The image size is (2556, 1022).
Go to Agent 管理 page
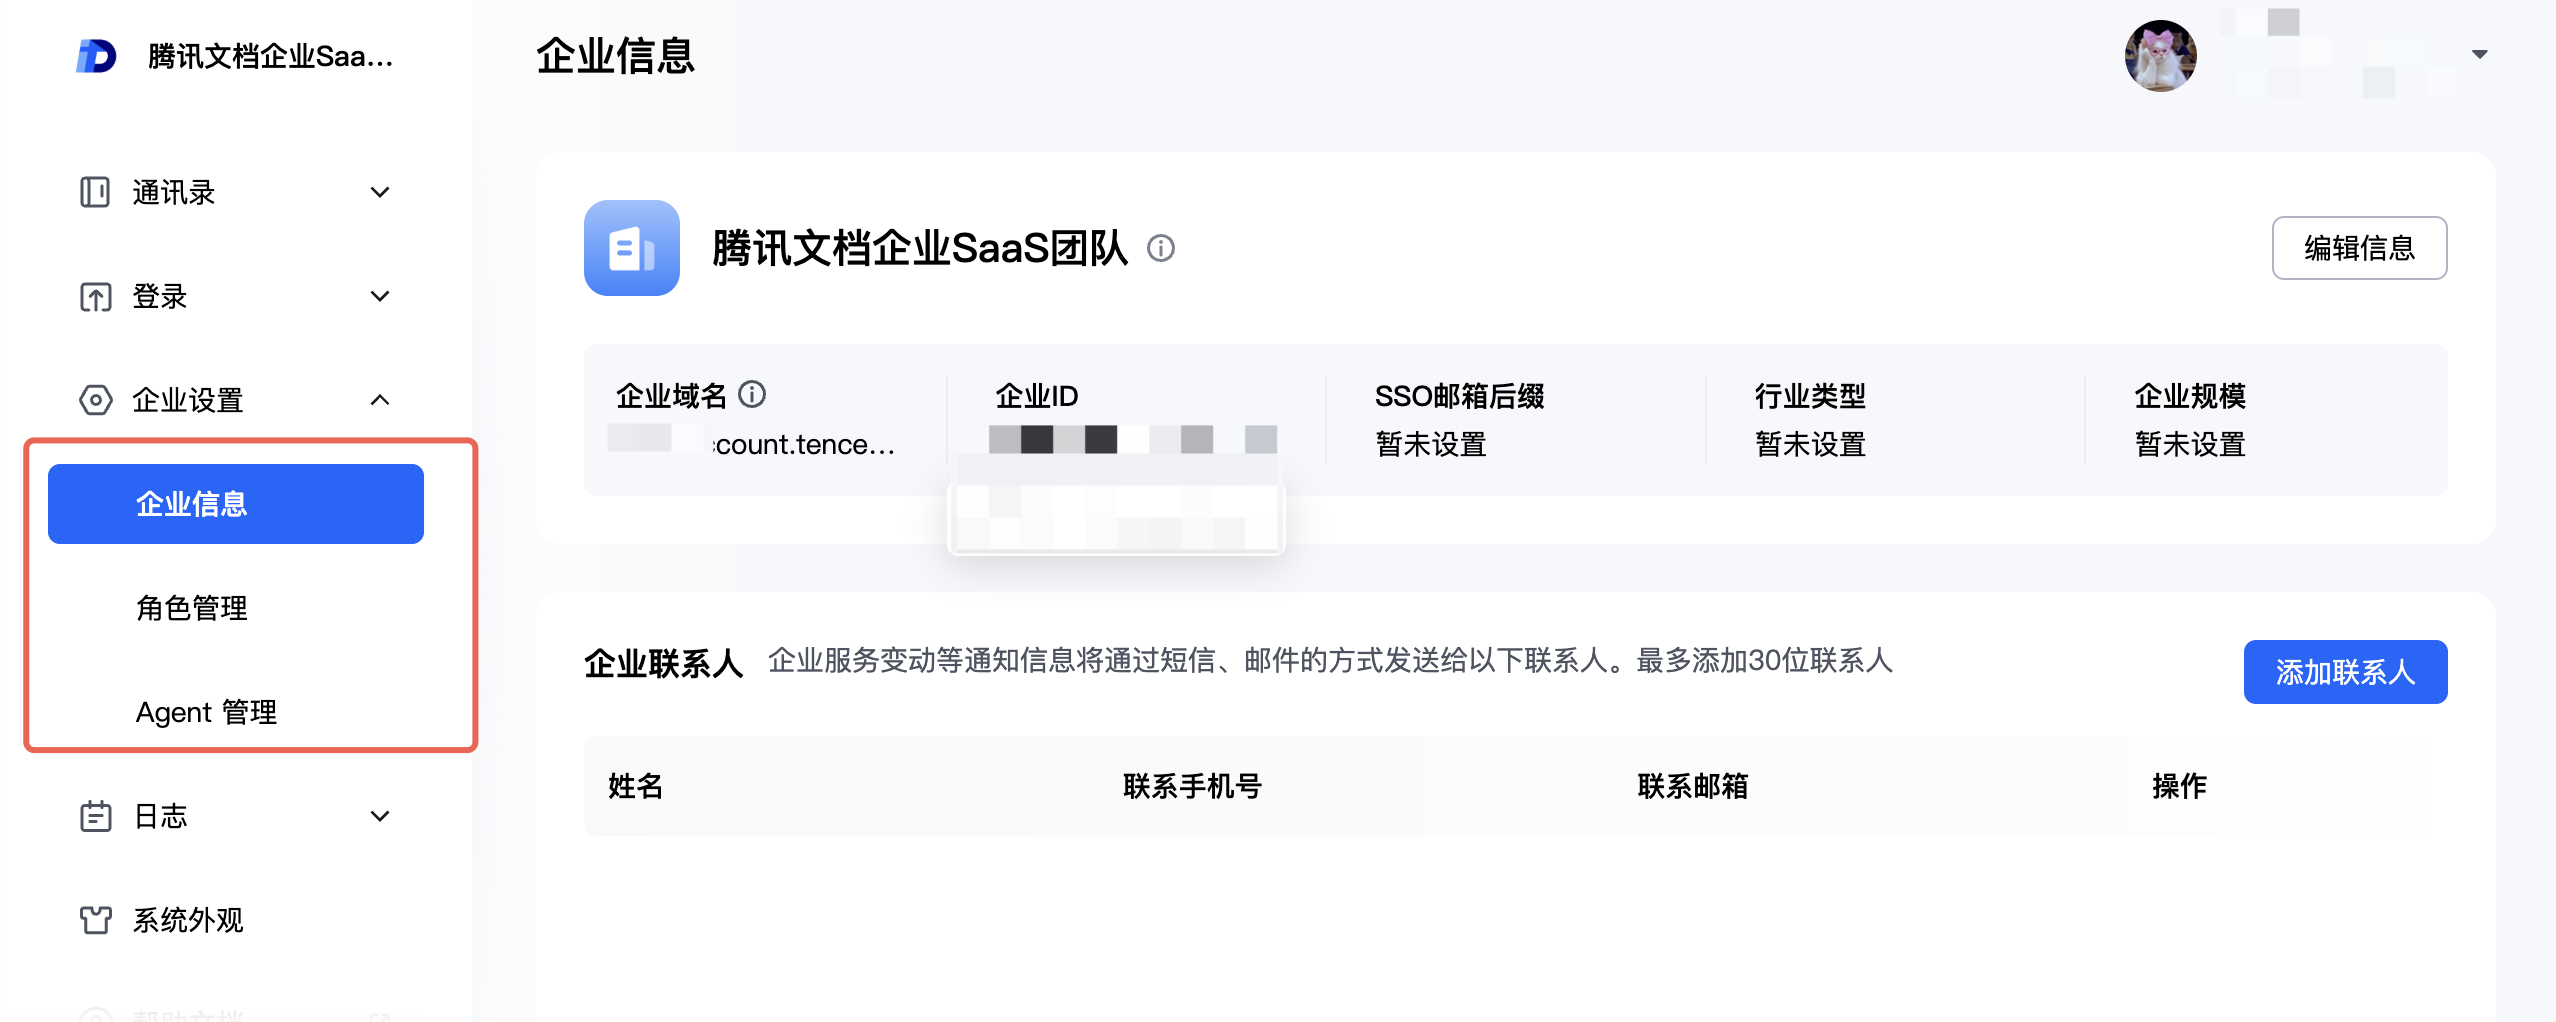point(206,712)
